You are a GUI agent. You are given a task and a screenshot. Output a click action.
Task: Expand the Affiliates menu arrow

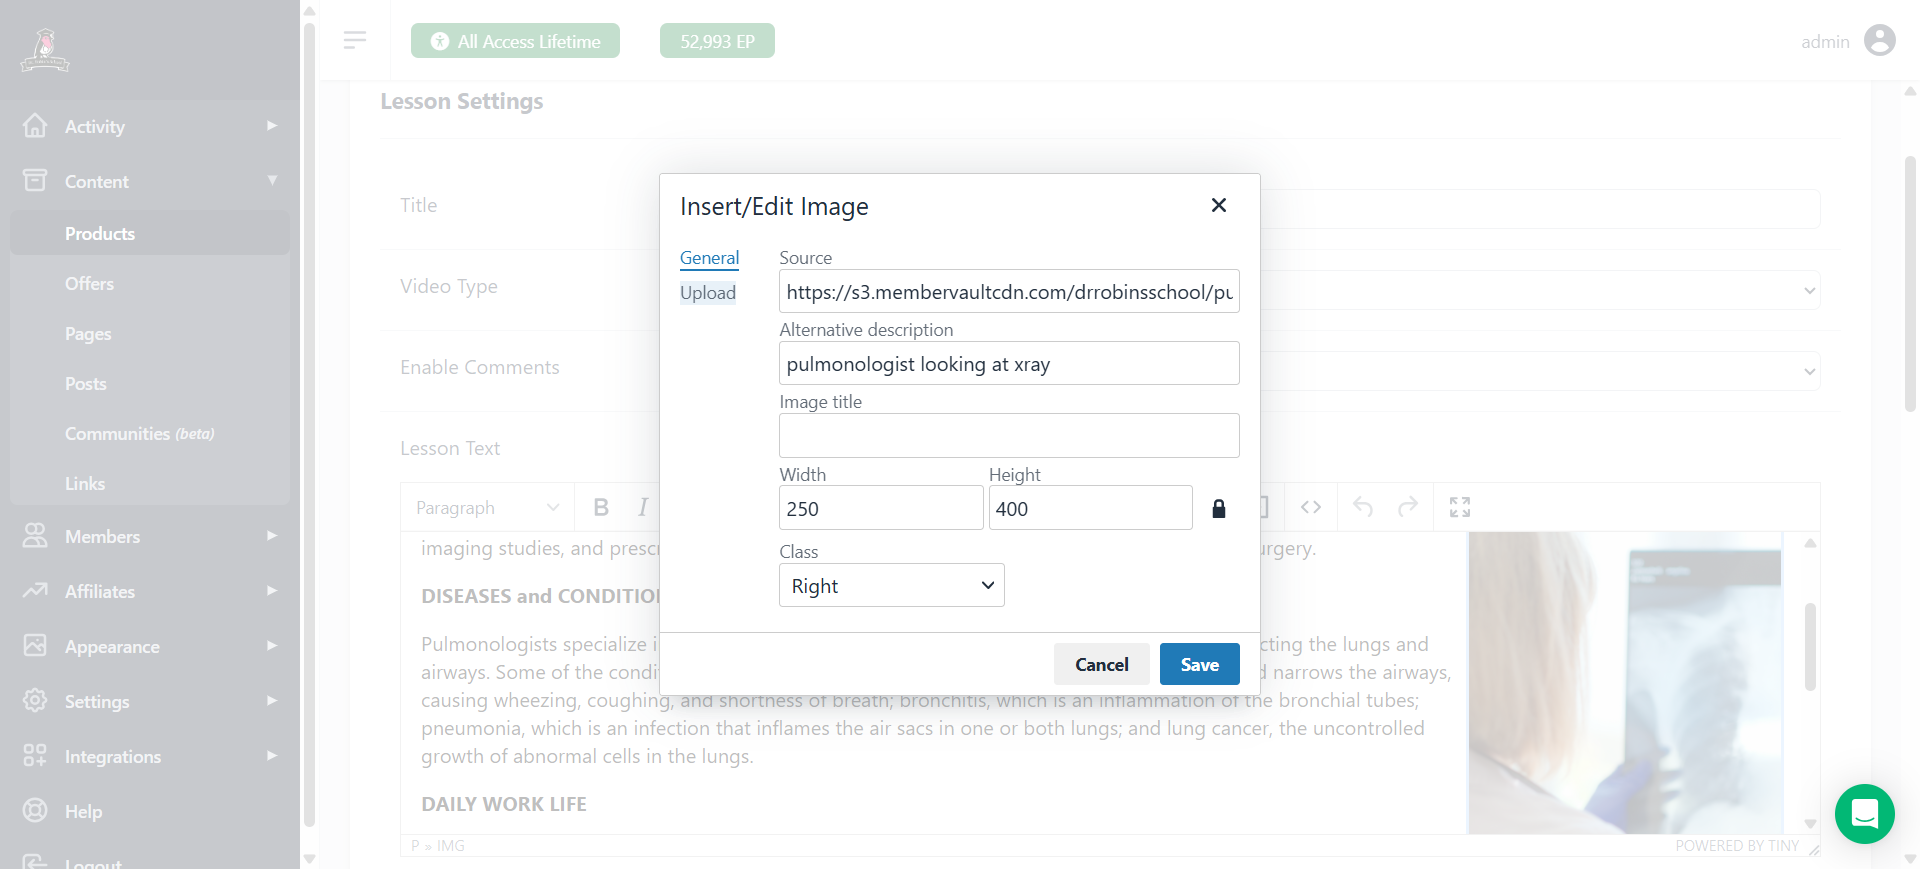click(271, 590)
